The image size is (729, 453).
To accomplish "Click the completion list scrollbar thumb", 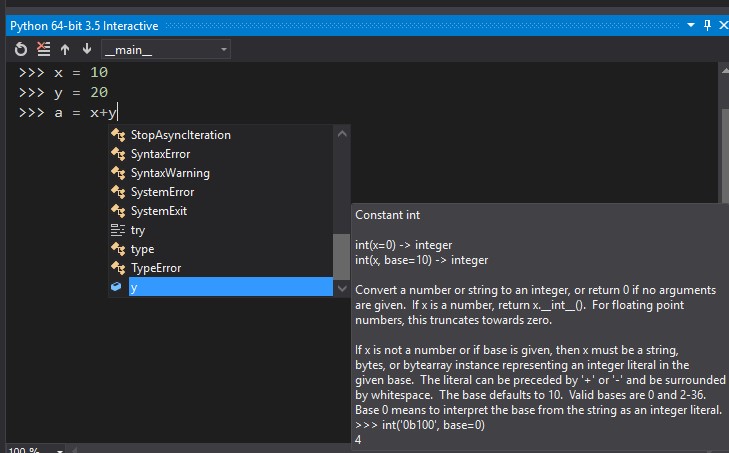I will 342,256.
